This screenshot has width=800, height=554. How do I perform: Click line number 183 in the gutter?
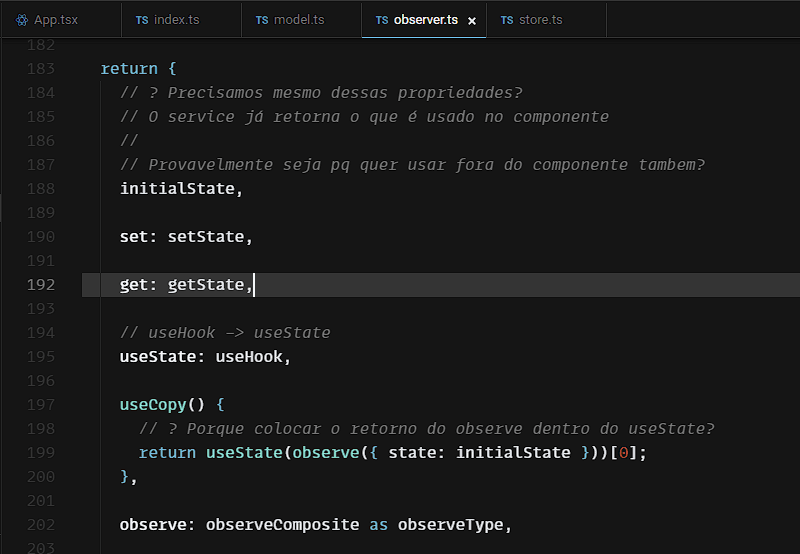[x=40, y=69]
